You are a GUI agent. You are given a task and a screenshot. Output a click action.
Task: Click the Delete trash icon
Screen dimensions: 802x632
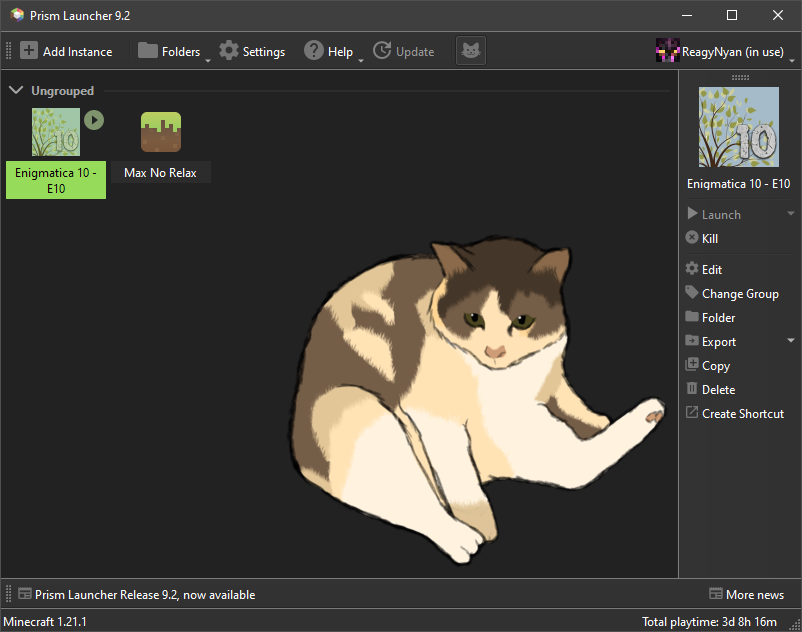pyautogui.click(x=692, y=388)
